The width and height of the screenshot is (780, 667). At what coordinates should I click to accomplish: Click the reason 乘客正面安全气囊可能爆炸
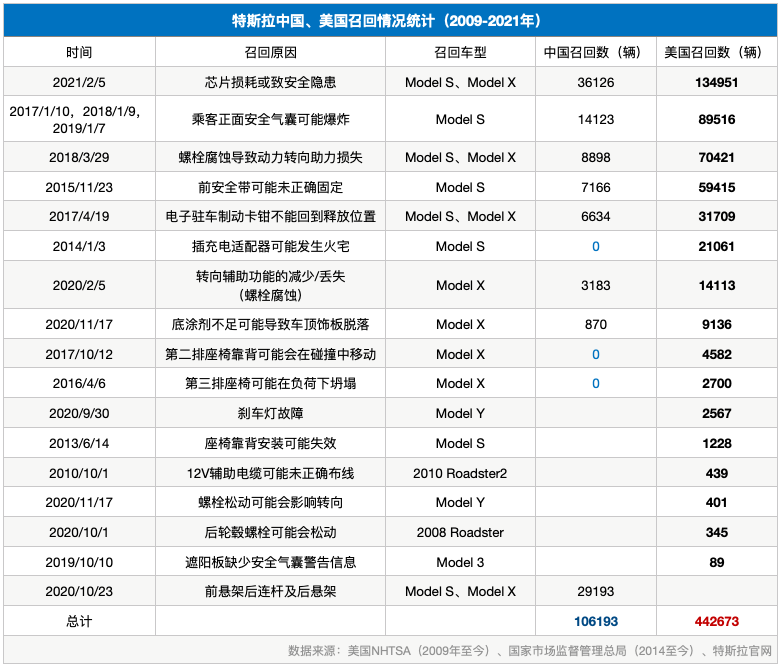270,119
